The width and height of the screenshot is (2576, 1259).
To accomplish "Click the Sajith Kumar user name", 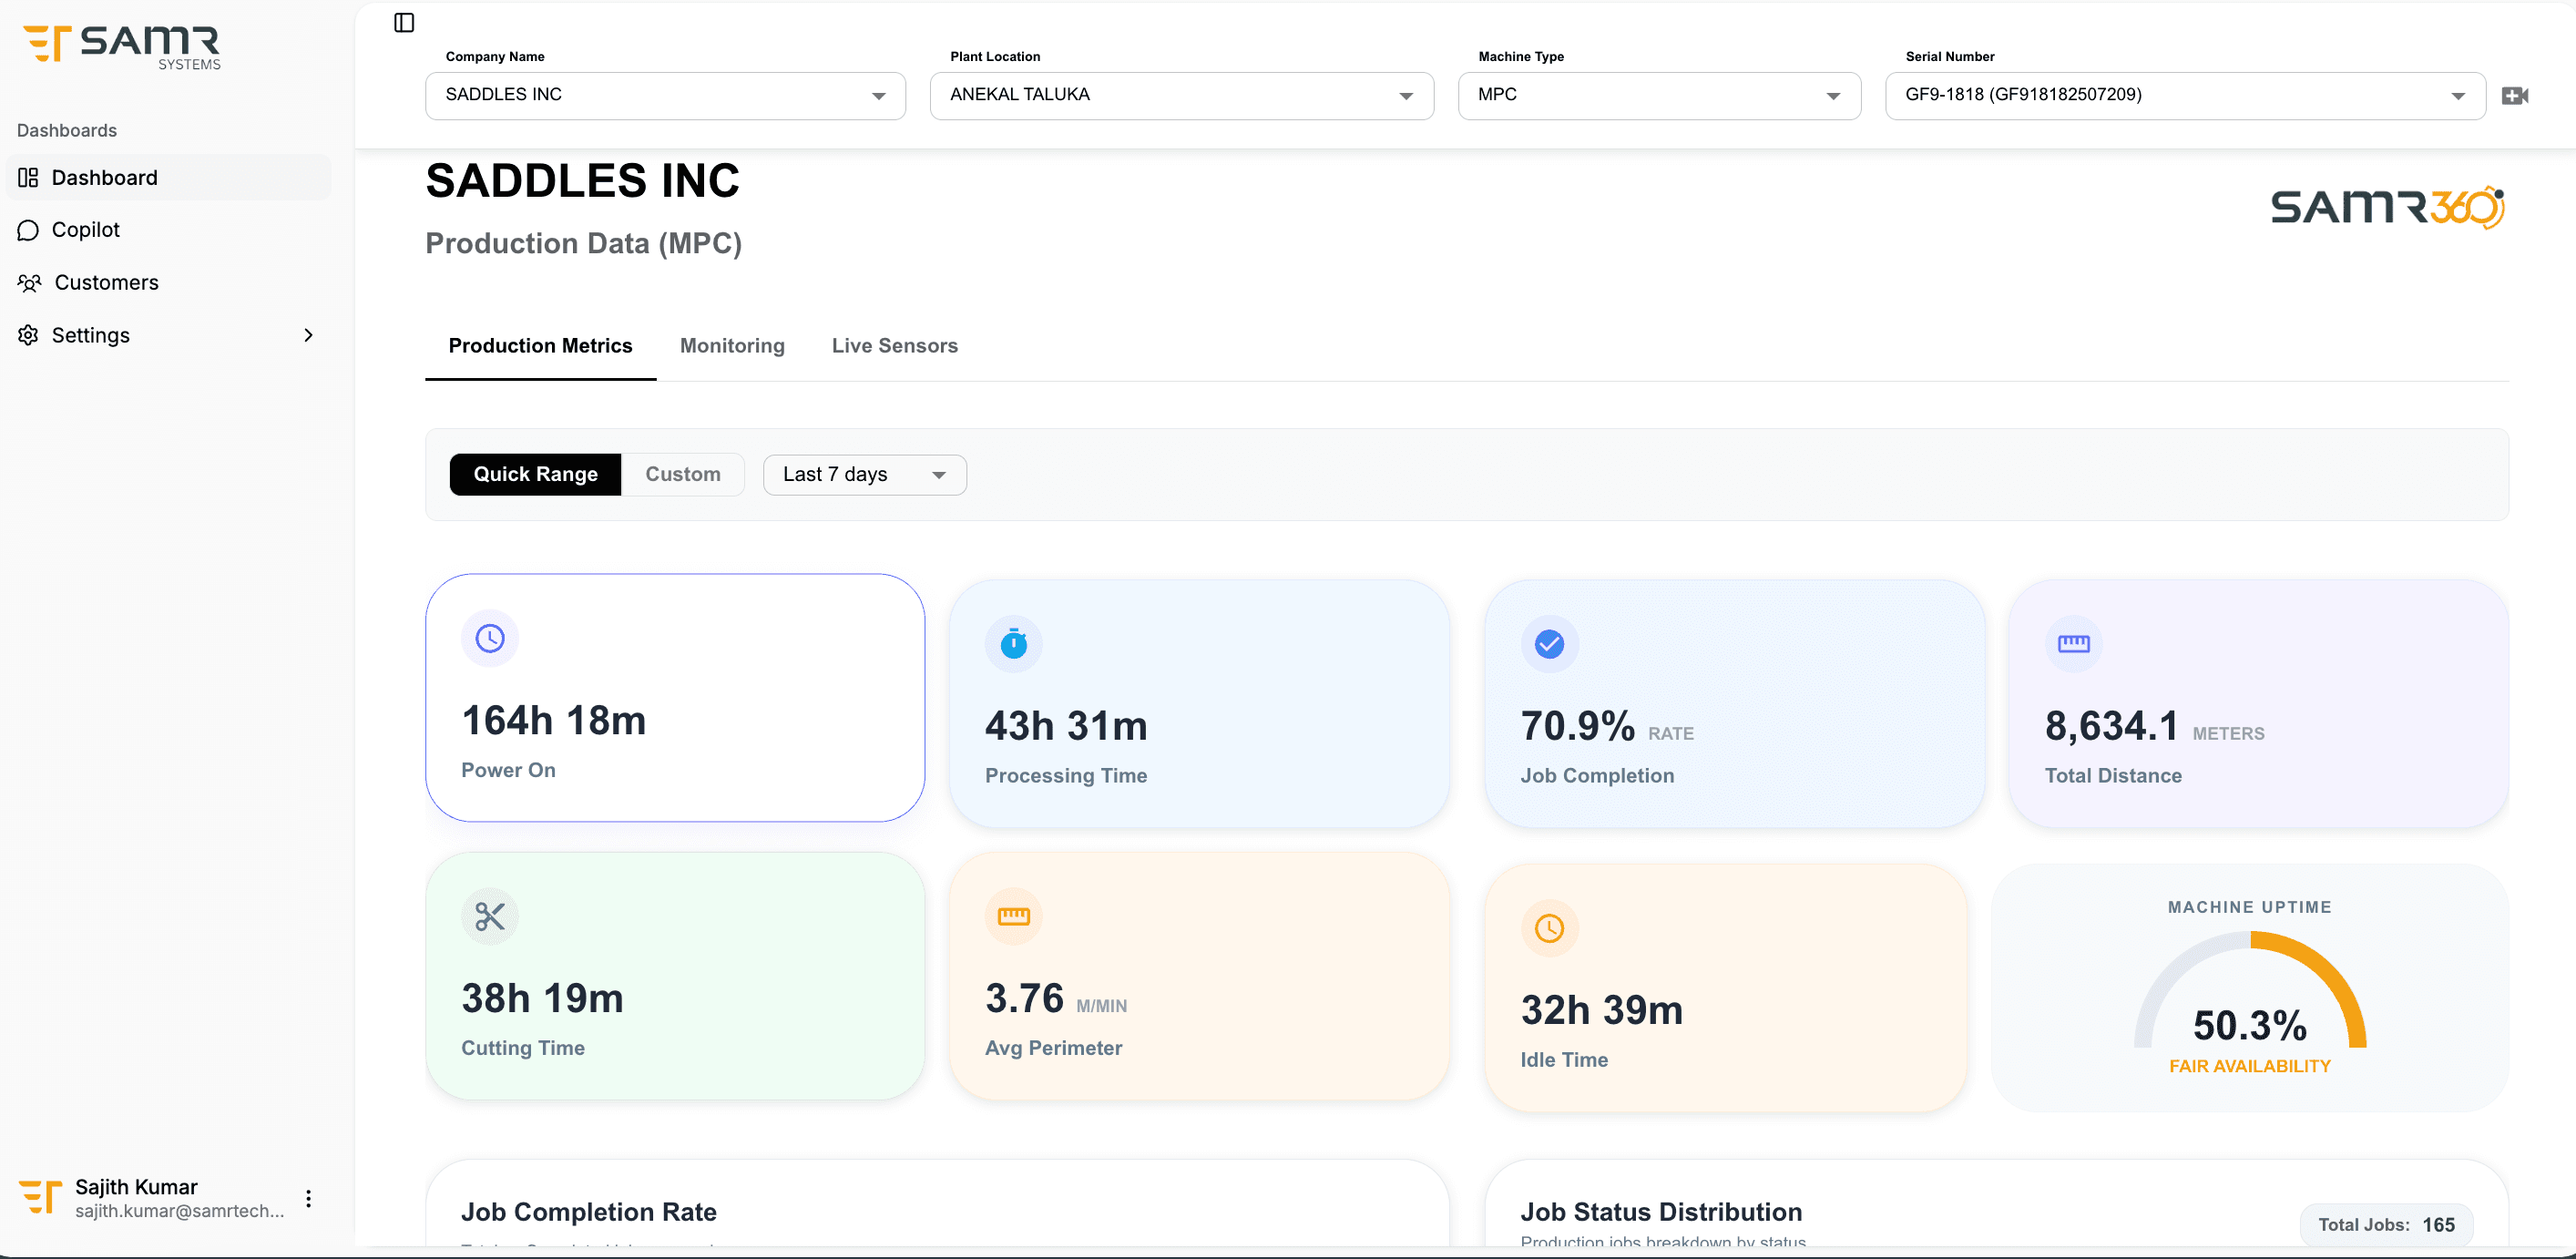I will [137, 1187].
